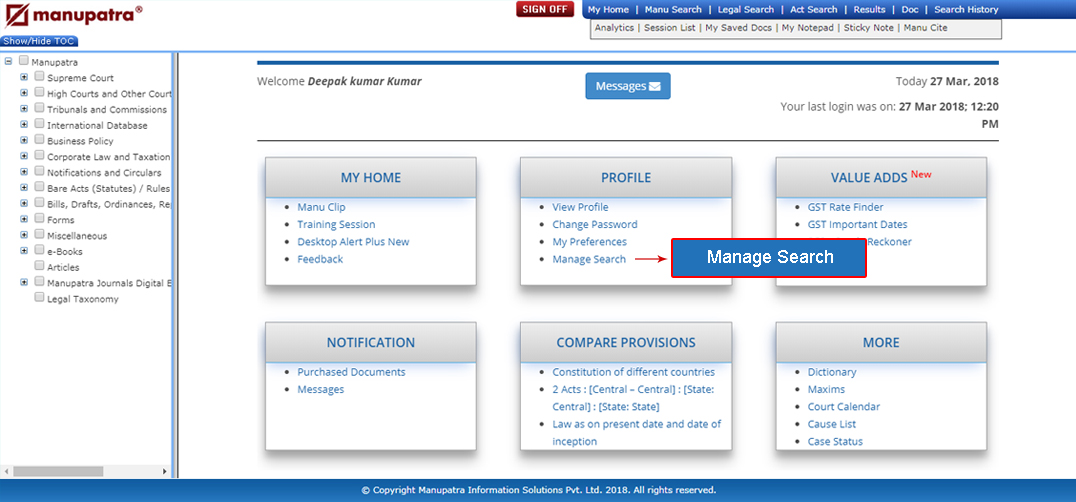This screenshot has width=1076, height=502.
Task: Tick the Articles checkbox
Action: [x=39, y=266]
